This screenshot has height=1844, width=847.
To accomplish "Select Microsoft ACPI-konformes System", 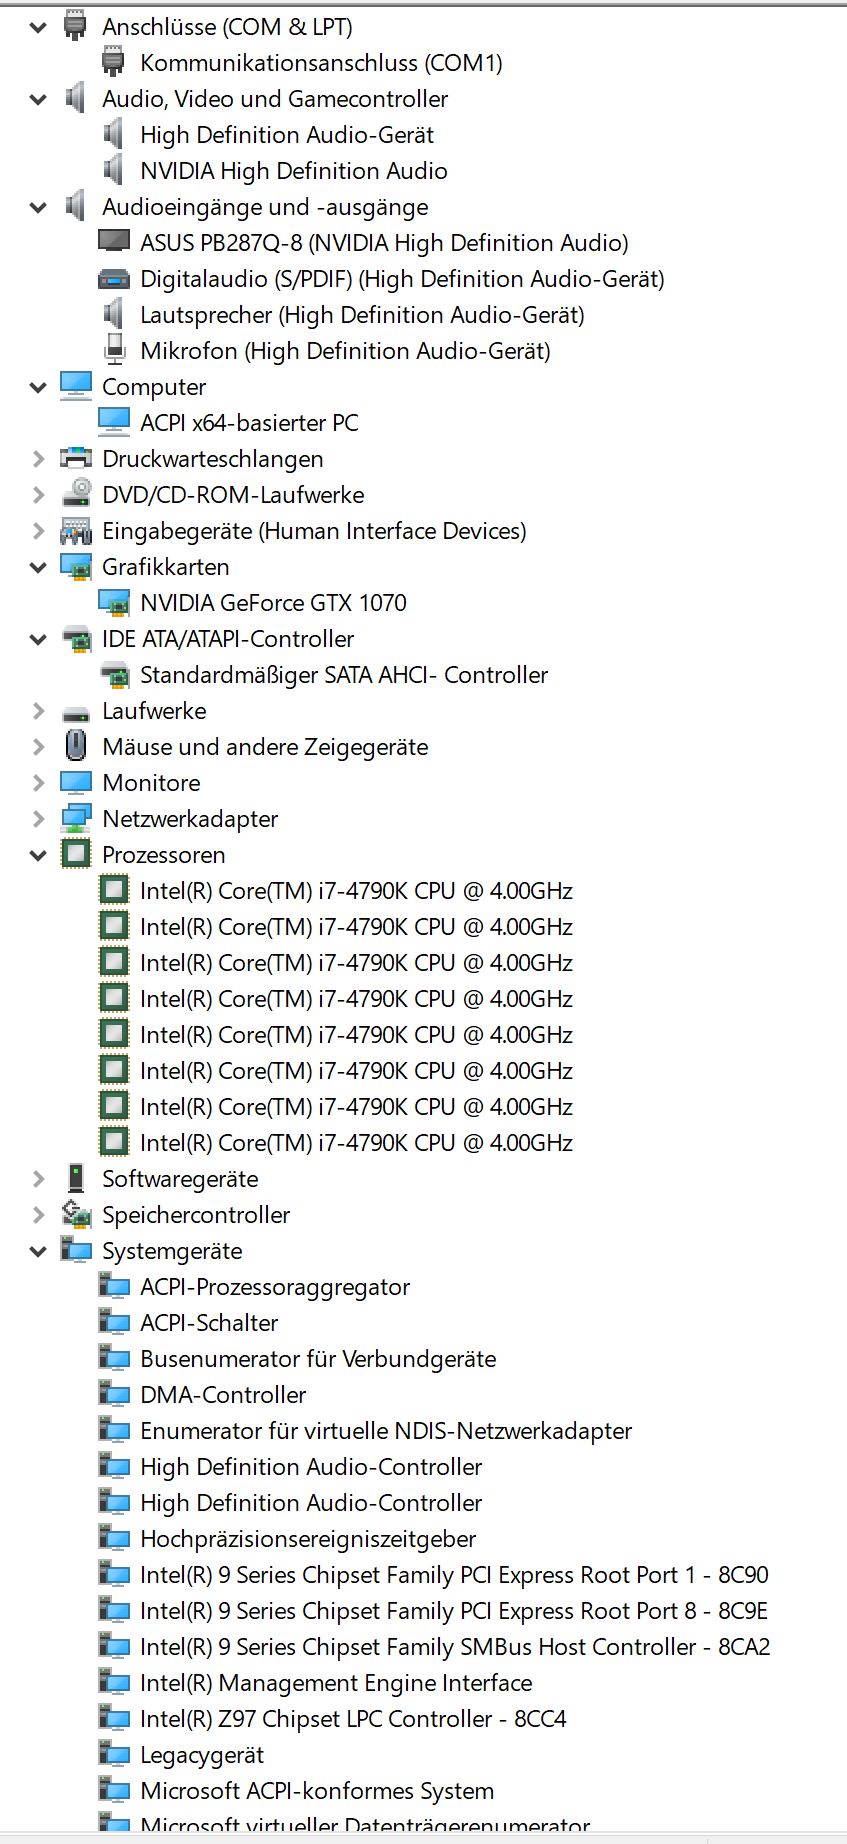I will pos(317,1791).
